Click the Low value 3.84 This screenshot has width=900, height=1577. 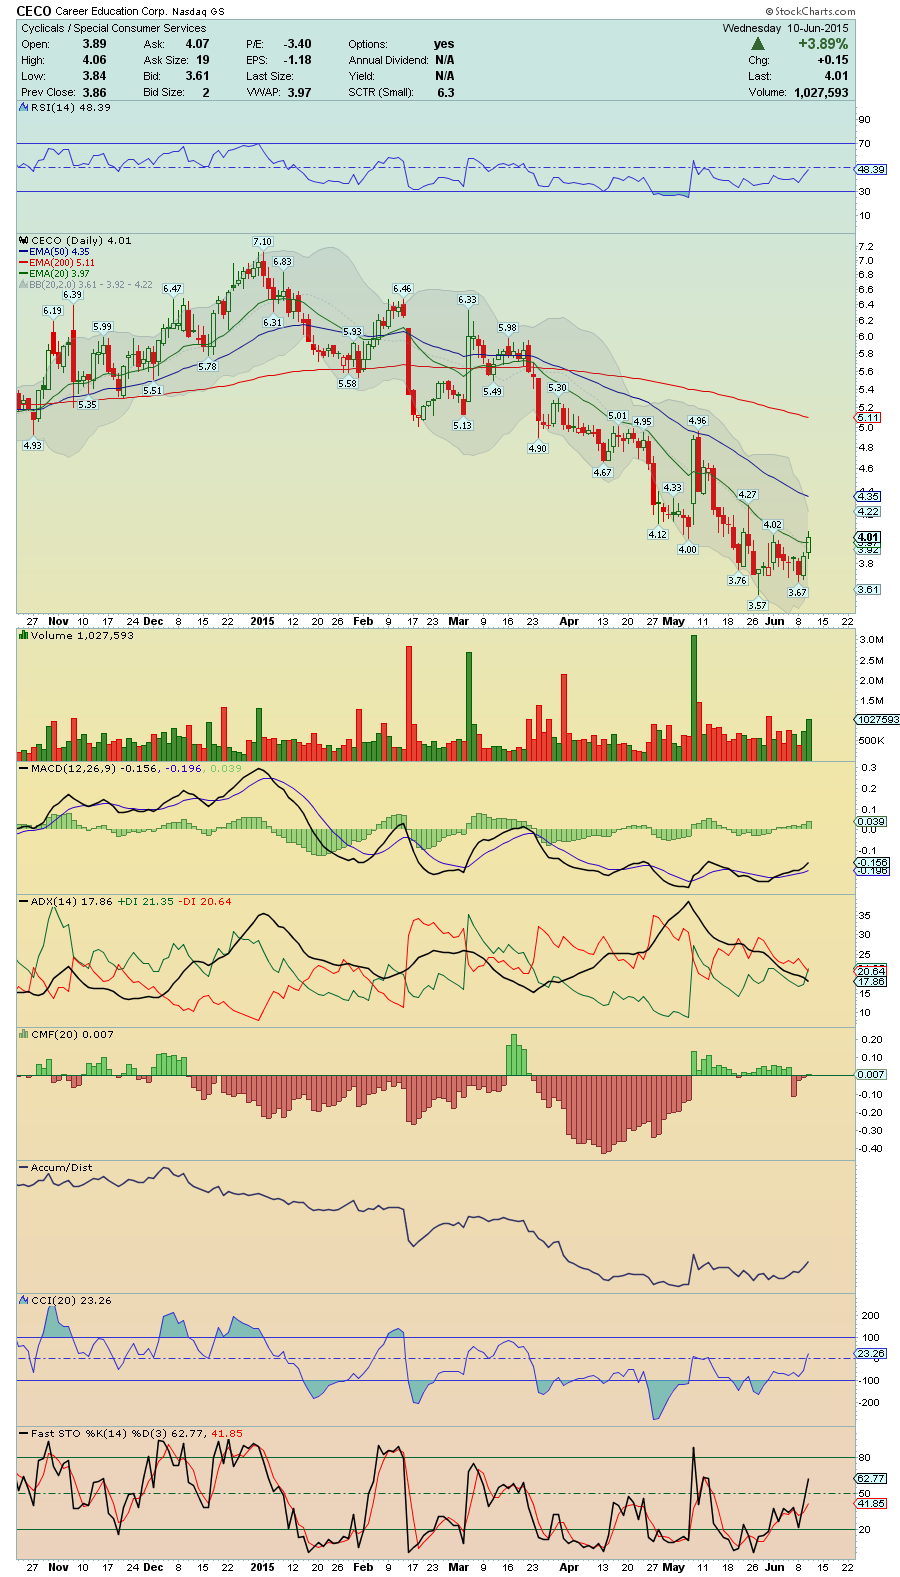[x=94, y=76]
